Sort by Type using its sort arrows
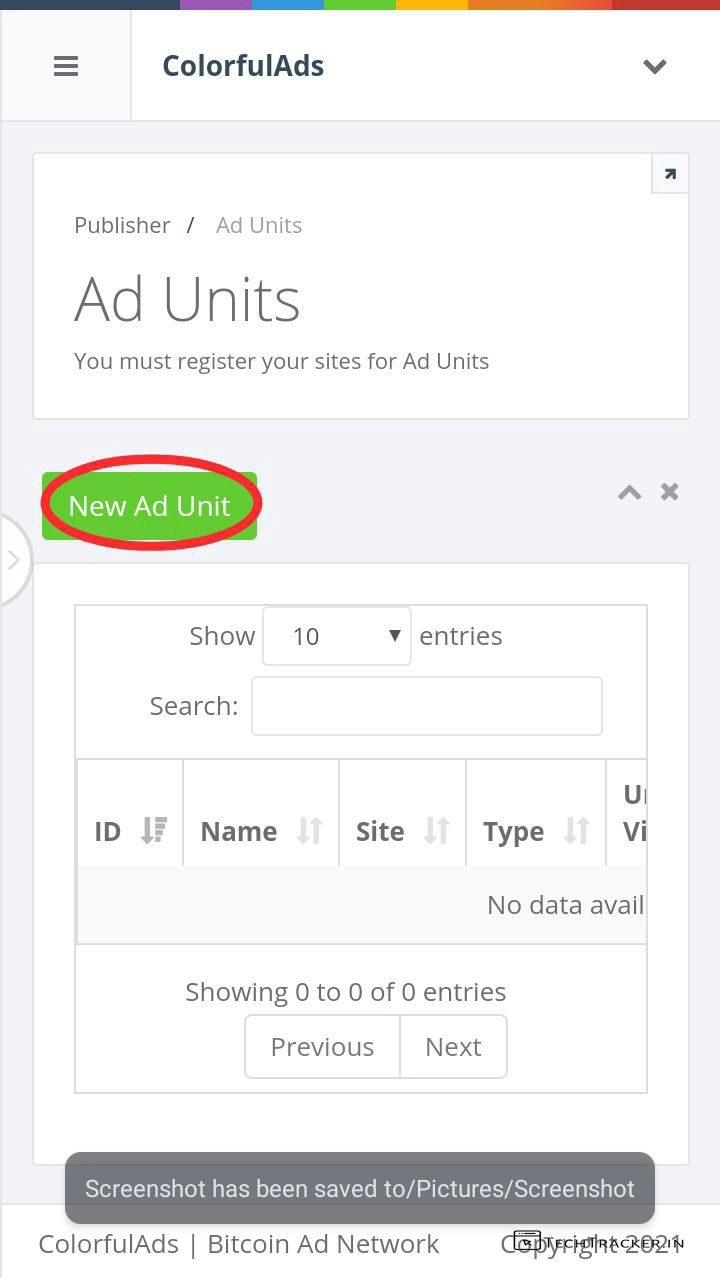Screen dimensions: 720x1278 click(577, 831)
